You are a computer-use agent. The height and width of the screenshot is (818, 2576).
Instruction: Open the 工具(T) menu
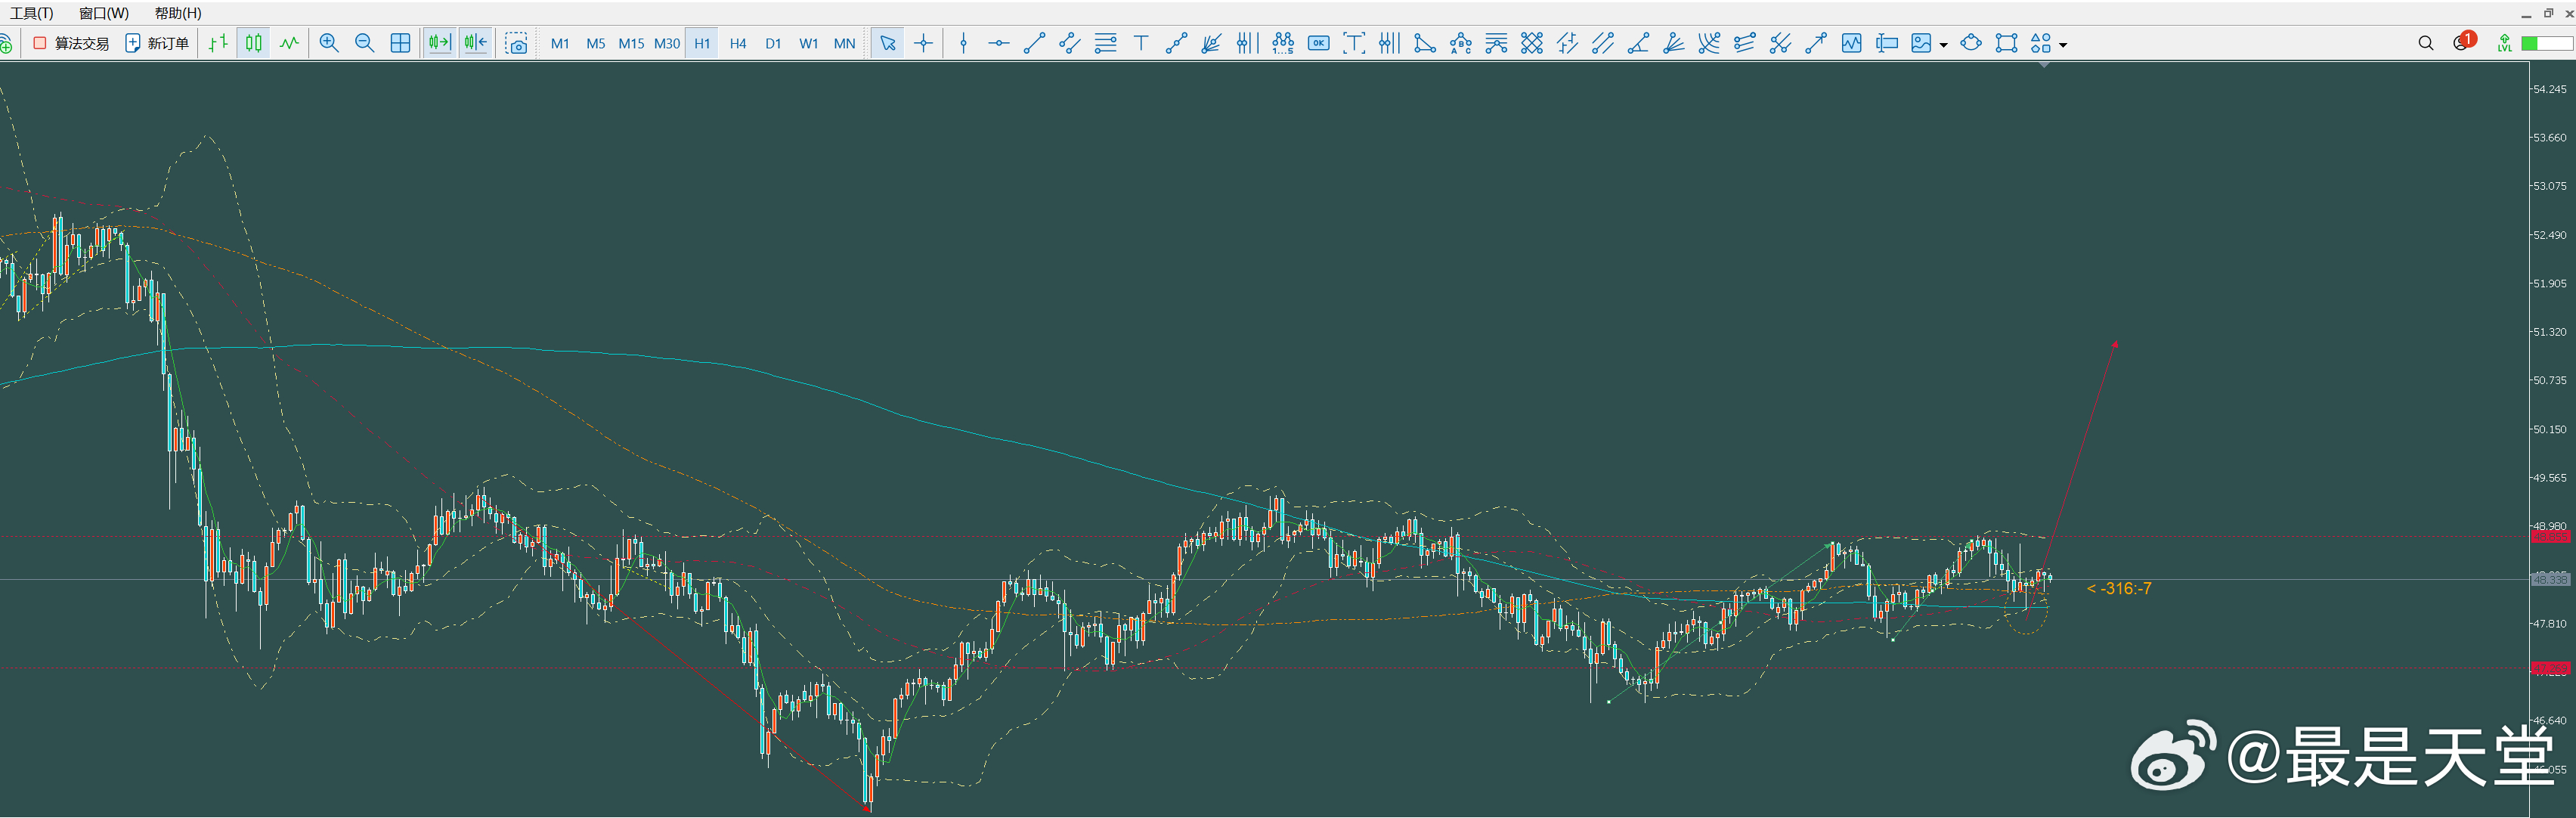[x=31, y=13]
